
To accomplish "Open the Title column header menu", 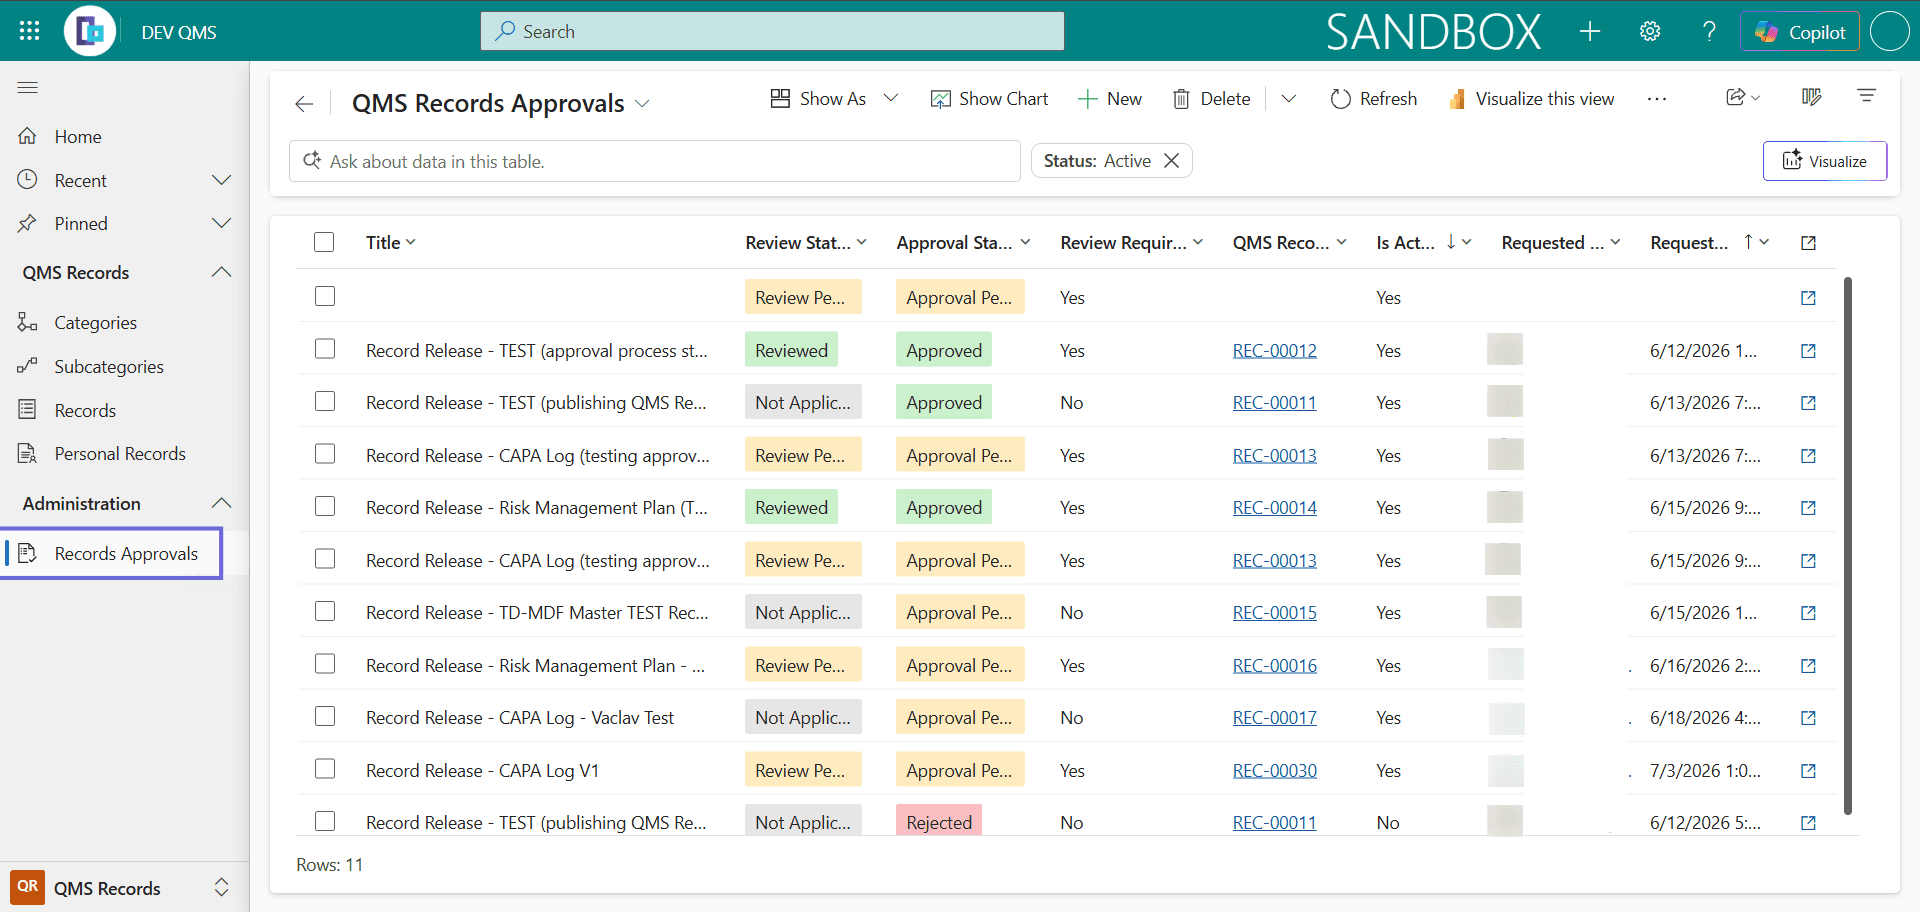I will pyautogui.click(x=391, y=242).
